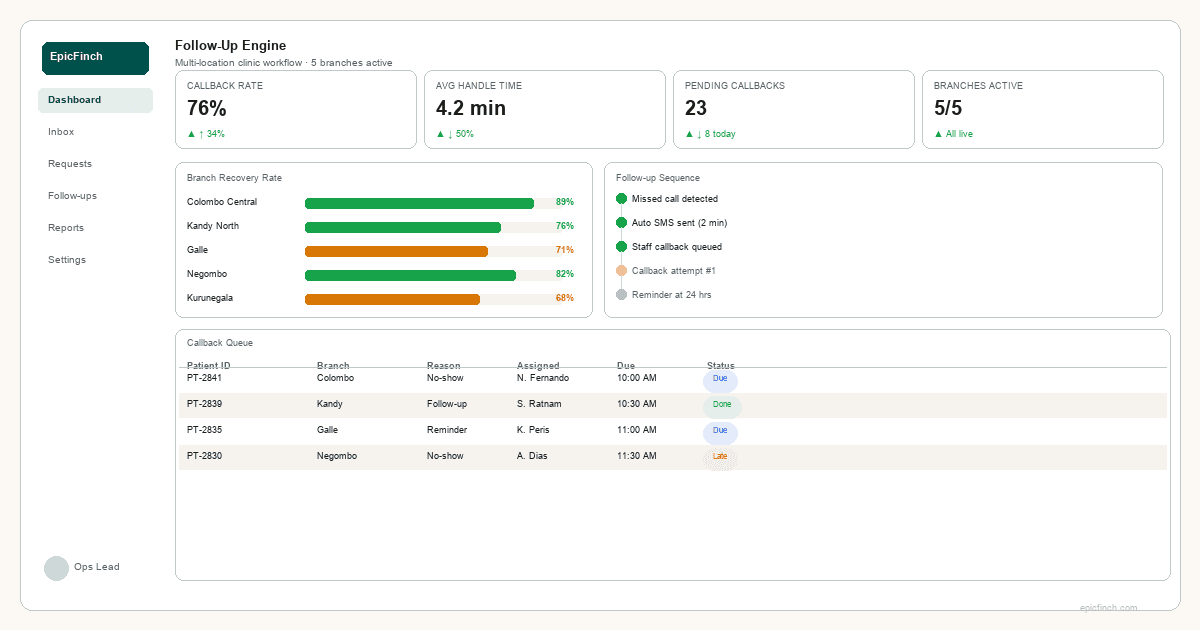The image size is (1200, 630).
Task: Toggle the Done status badge for PT-2839
Action: coord(720,405)
